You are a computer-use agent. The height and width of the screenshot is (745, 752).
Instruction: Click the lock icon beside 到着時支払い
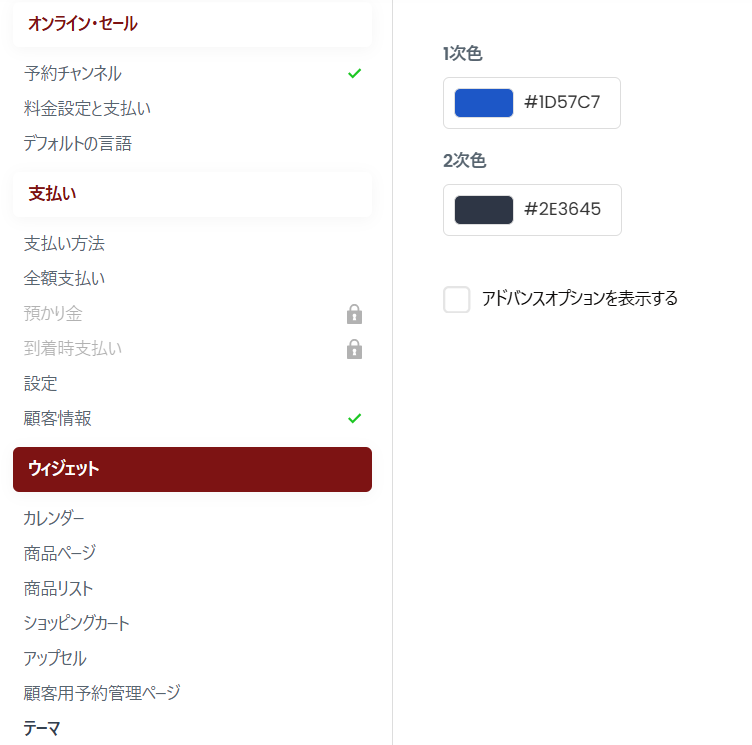click(x=354, y=350)
